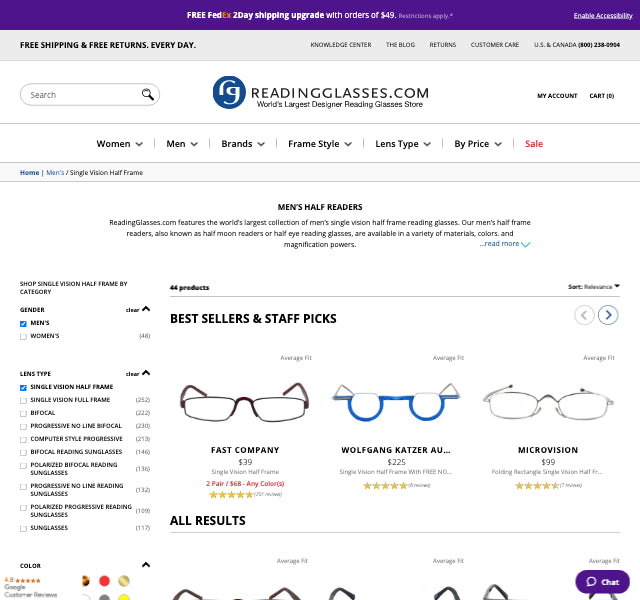Go to Home breadcrumb

[x=29, y=173]
